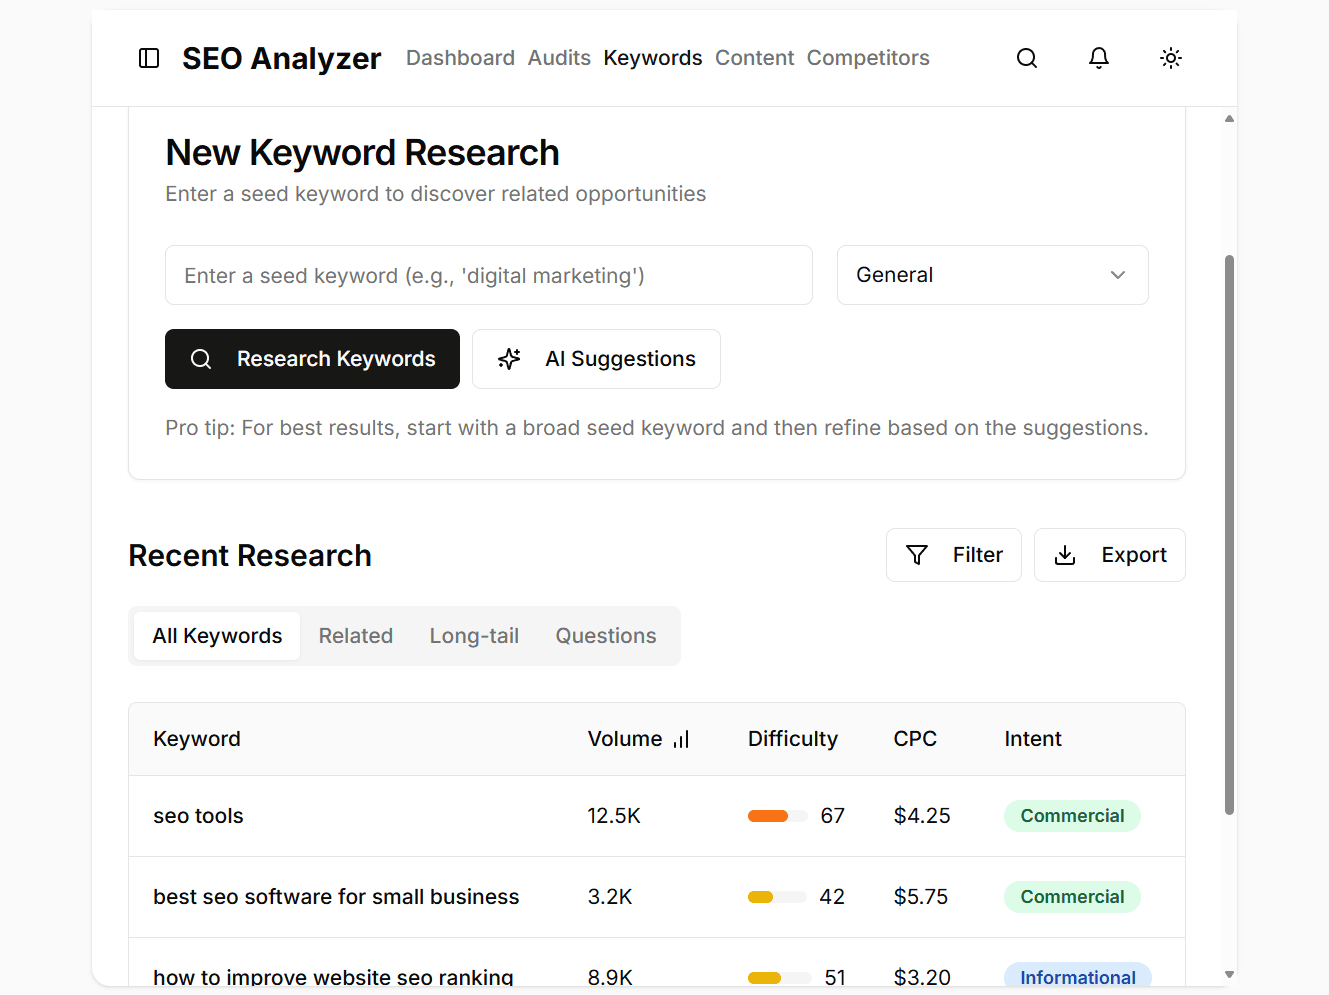Screen dimensions: 1329x995
Task: Click the vertical page scrollbar
Action: pyautogui.click(x=1229, y=534)
